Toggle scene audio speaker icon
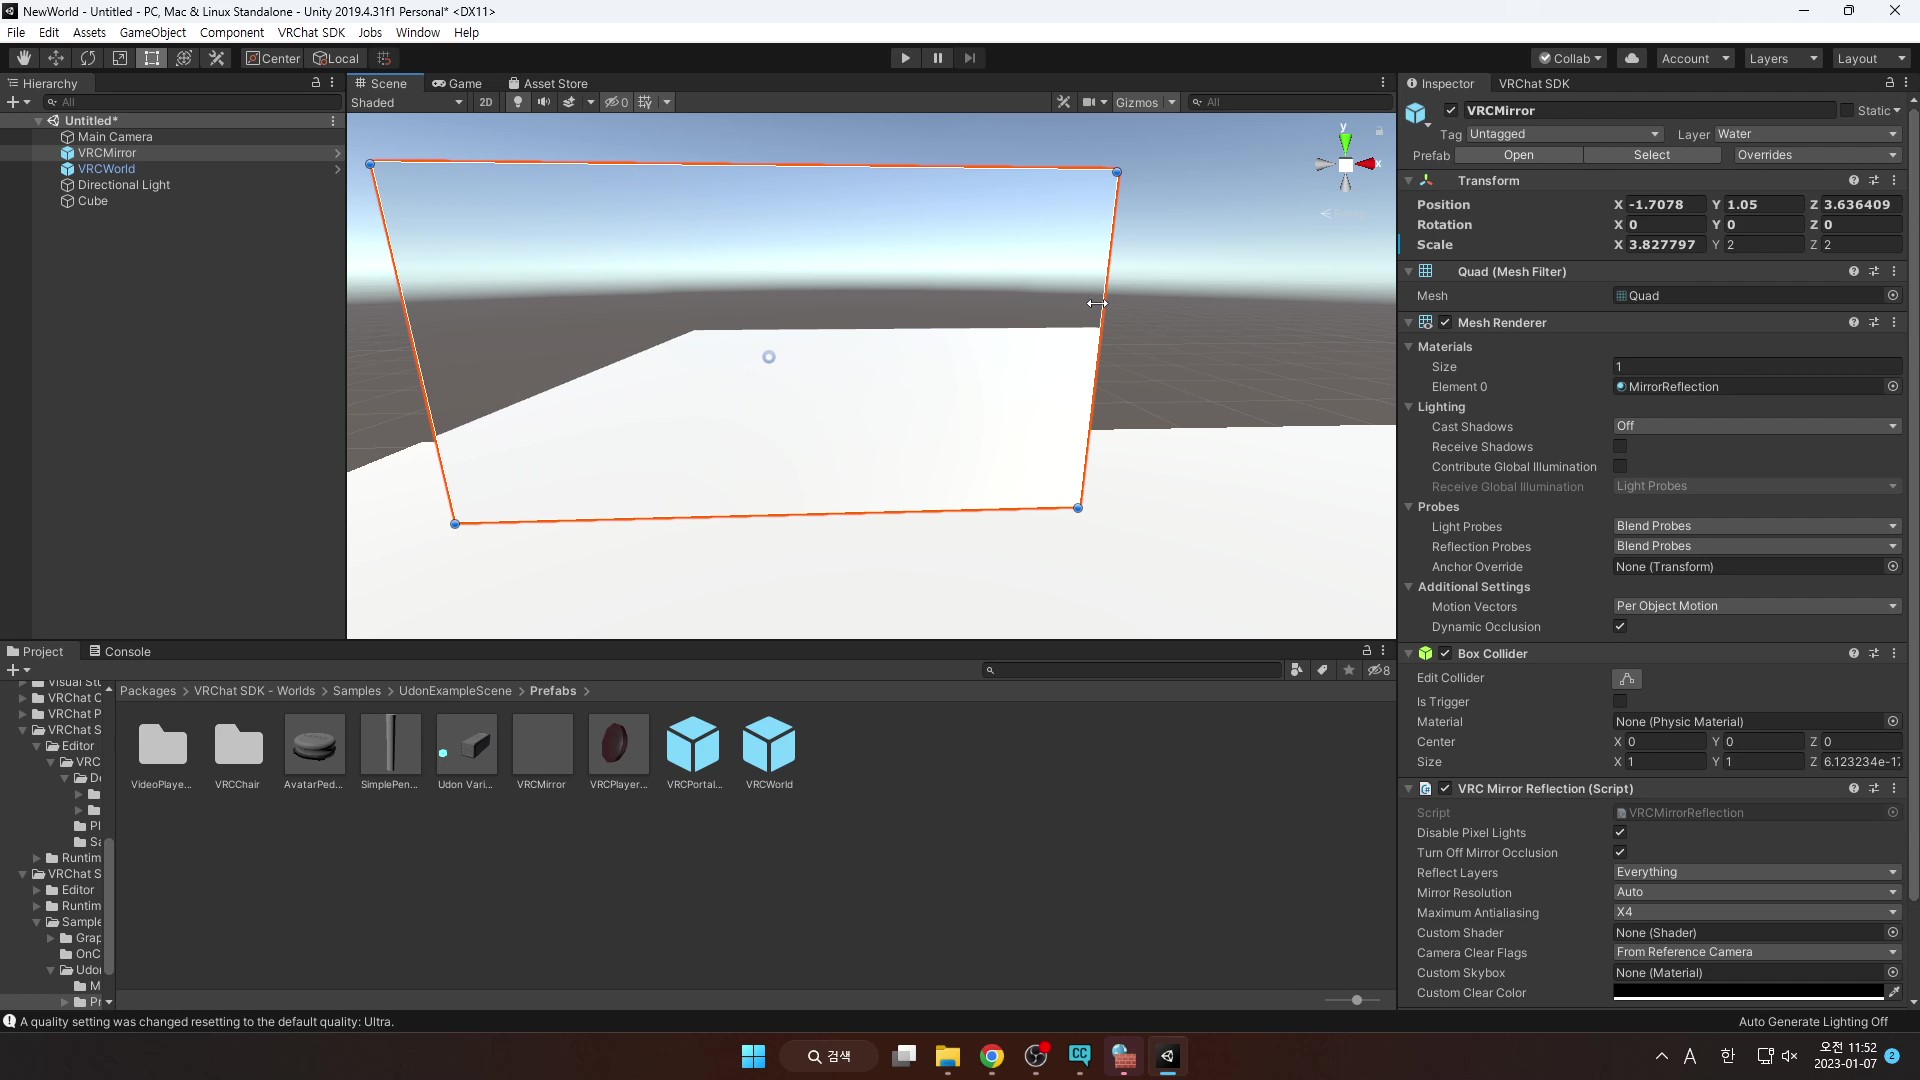This screenshot has width=1920, height=1080. [543, 102]
